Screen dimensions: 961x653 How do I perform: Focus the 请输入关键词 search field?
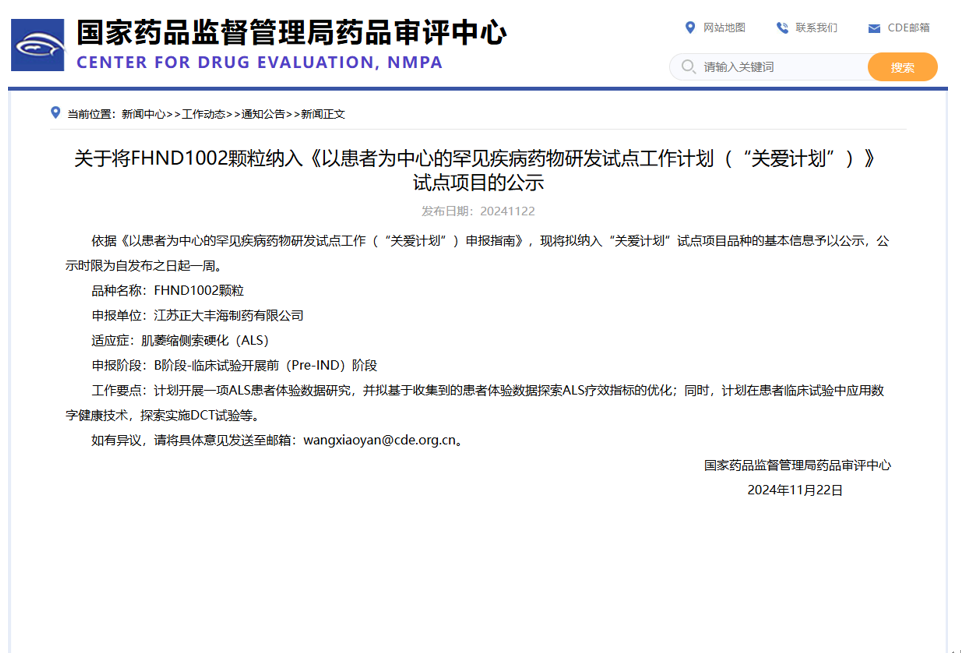780,67
